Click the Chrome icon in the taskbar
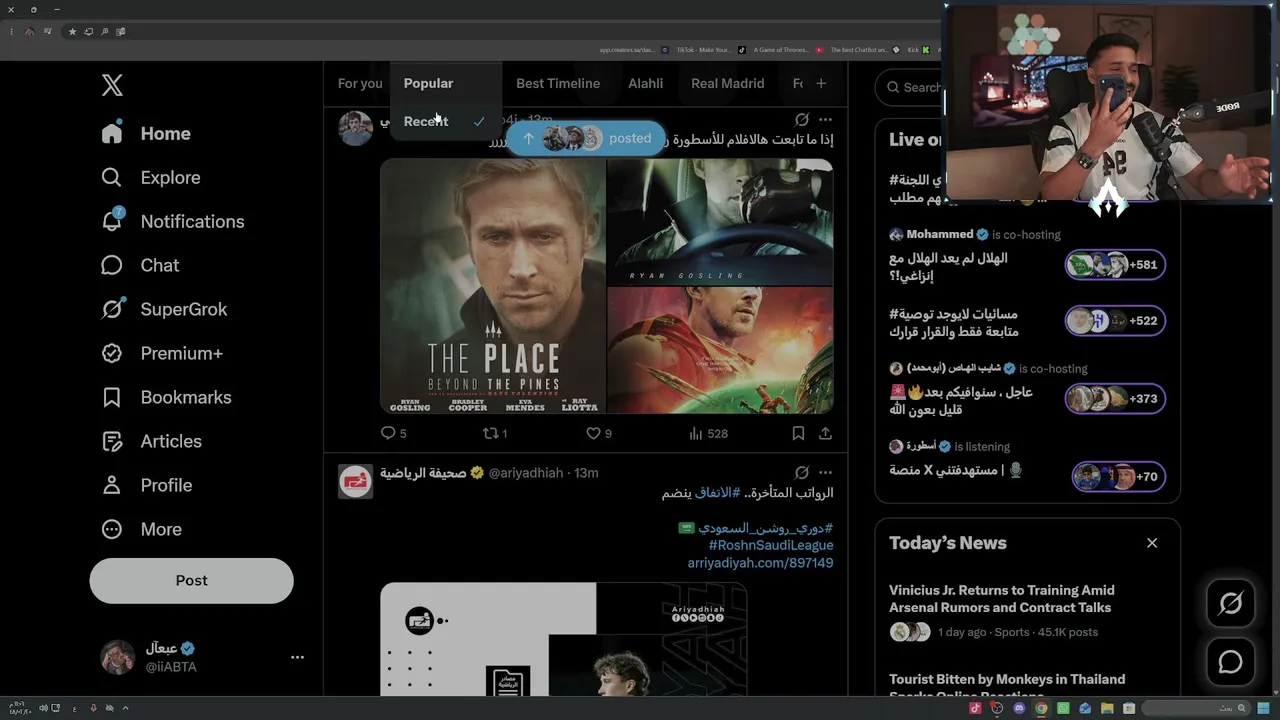The width and height of the screenshot is (1280, 720). click(x=1041, y=708)
